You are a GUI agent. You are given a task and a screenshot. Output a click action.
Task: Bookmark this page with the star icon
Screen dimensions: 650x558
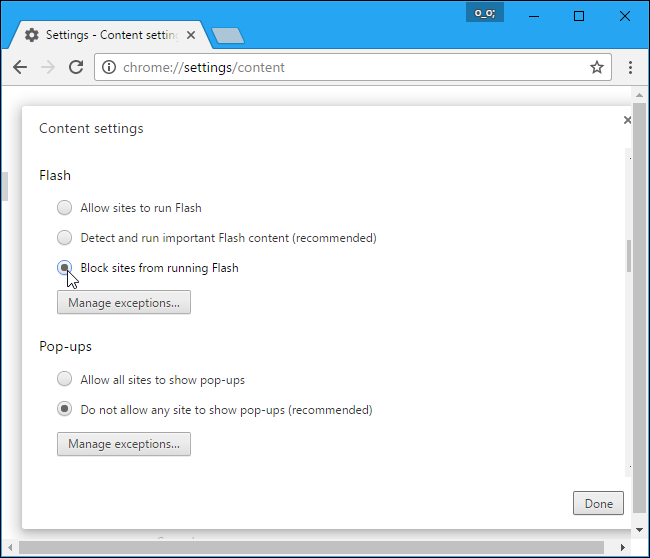pyautogui.click(x=597, y=67)
